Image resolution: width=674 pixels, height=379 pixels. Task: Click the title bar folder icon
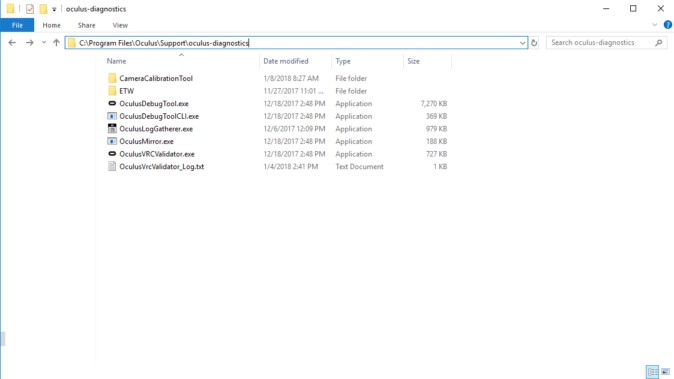(x=10, y=9)
